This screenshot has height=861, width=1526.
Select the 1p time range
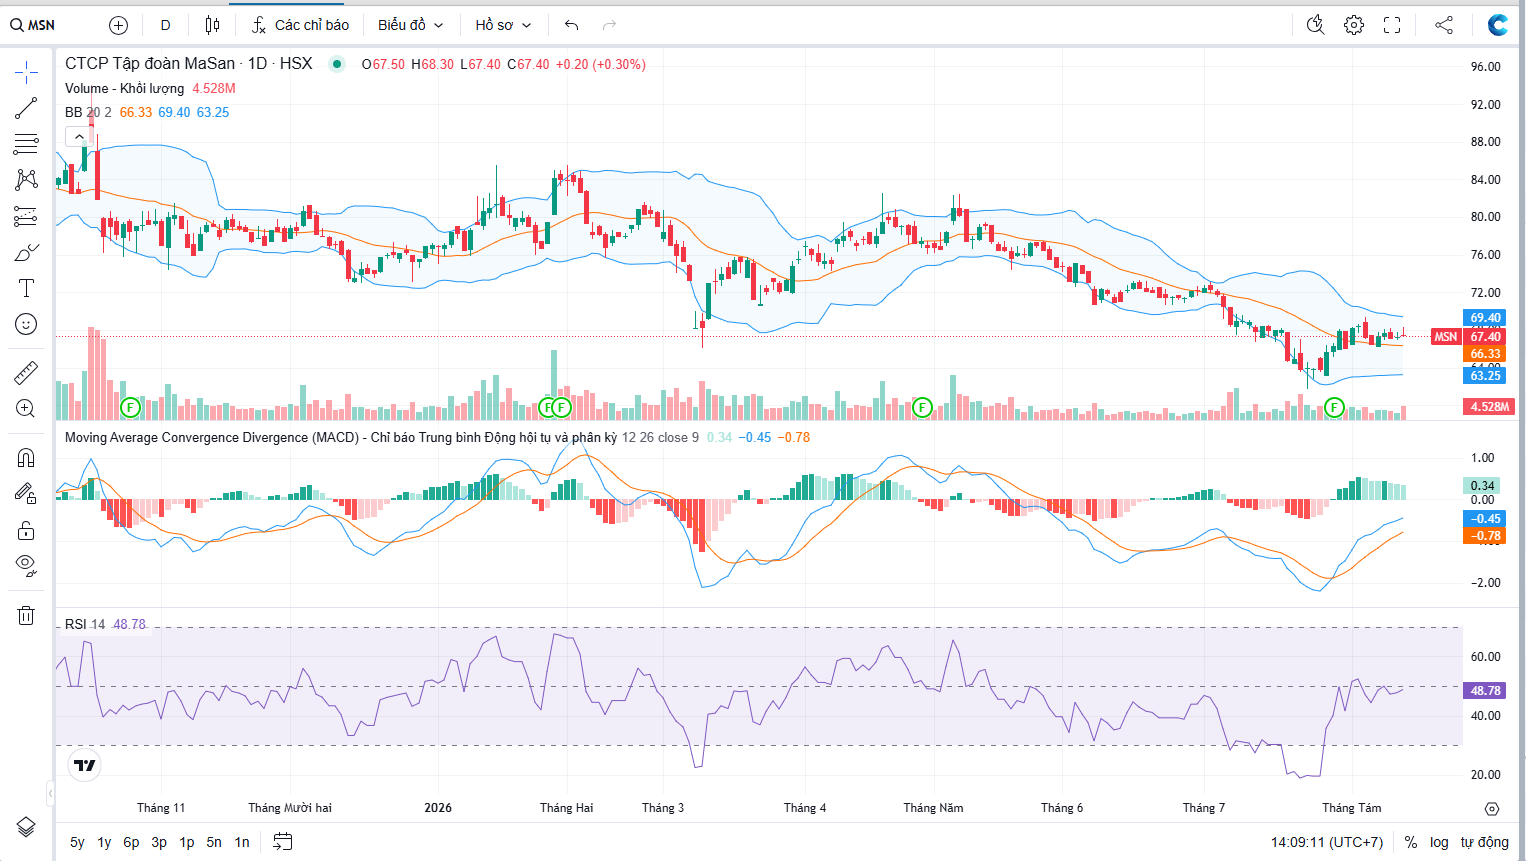point(187,842)
